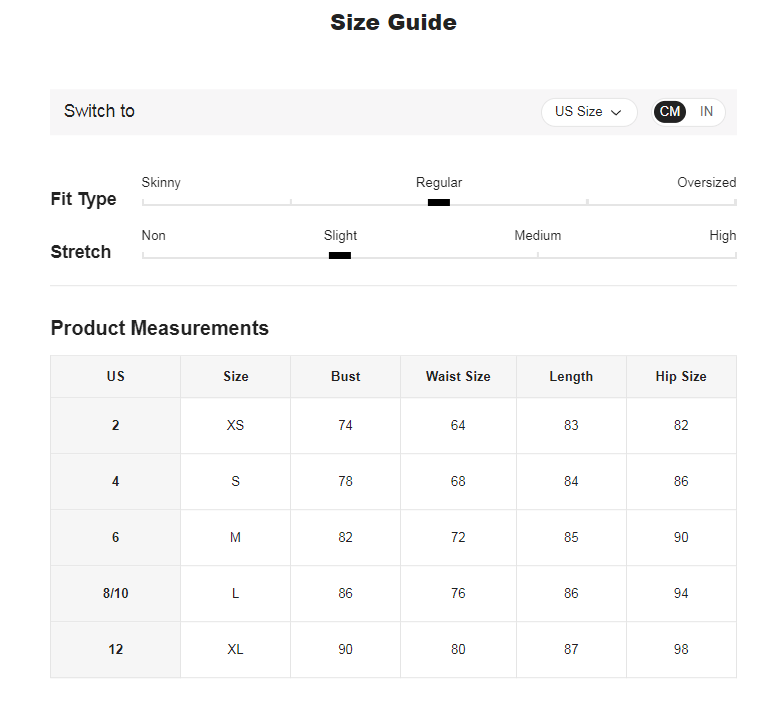Click the Size Guide heading
Screen dimensions: 780x721
coord(393,23)
